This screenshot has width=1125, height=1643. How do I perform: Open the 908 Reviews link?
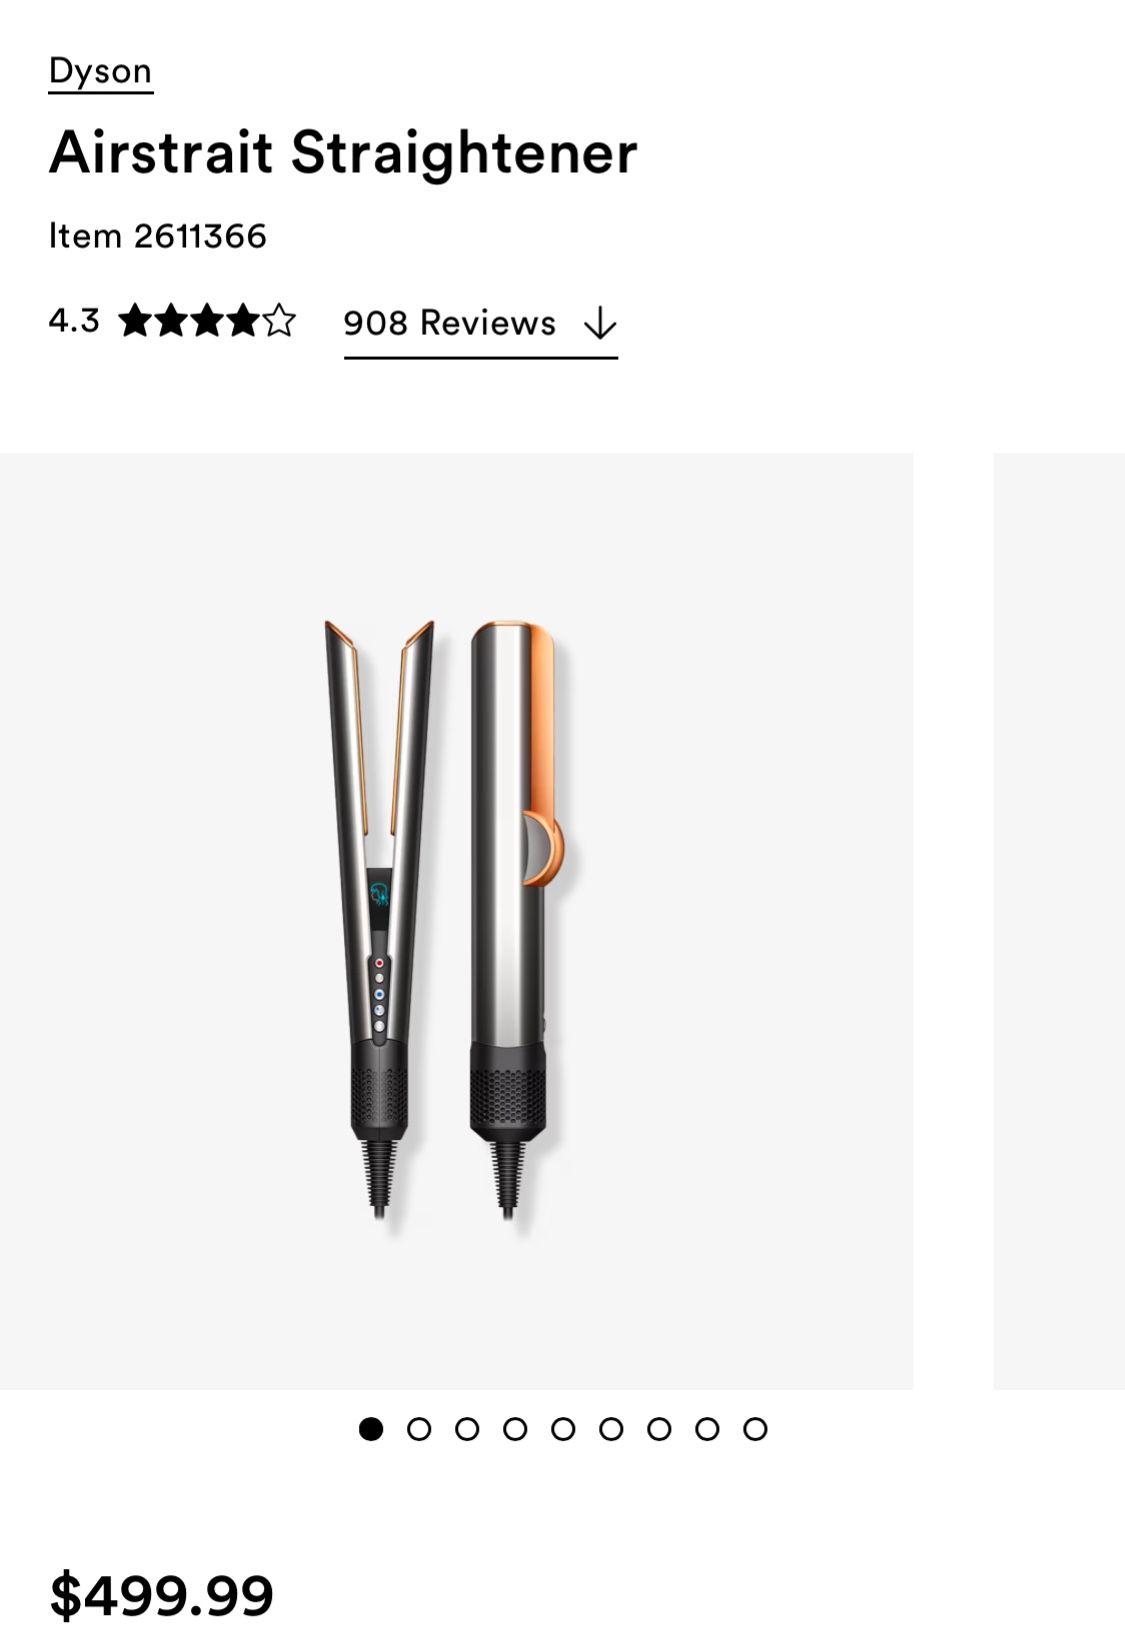coord(449,323)
